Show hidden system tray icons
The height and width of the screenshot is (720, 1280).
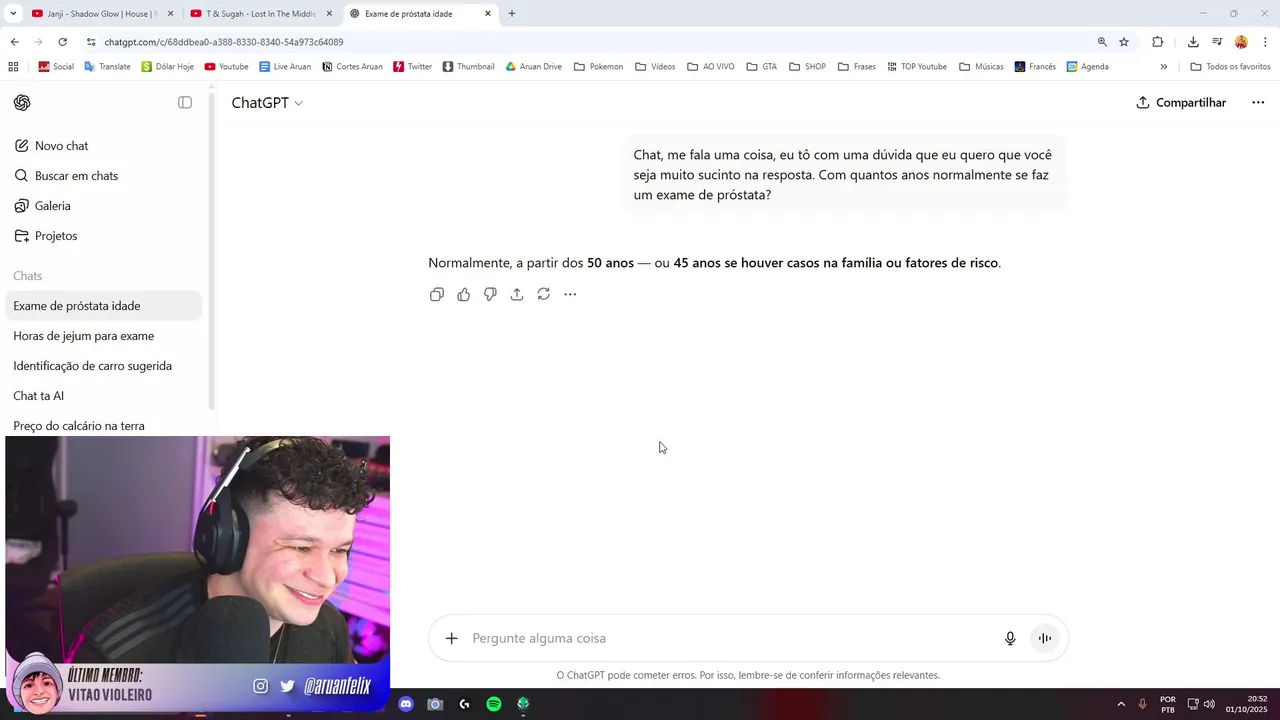click(1121, 704)
